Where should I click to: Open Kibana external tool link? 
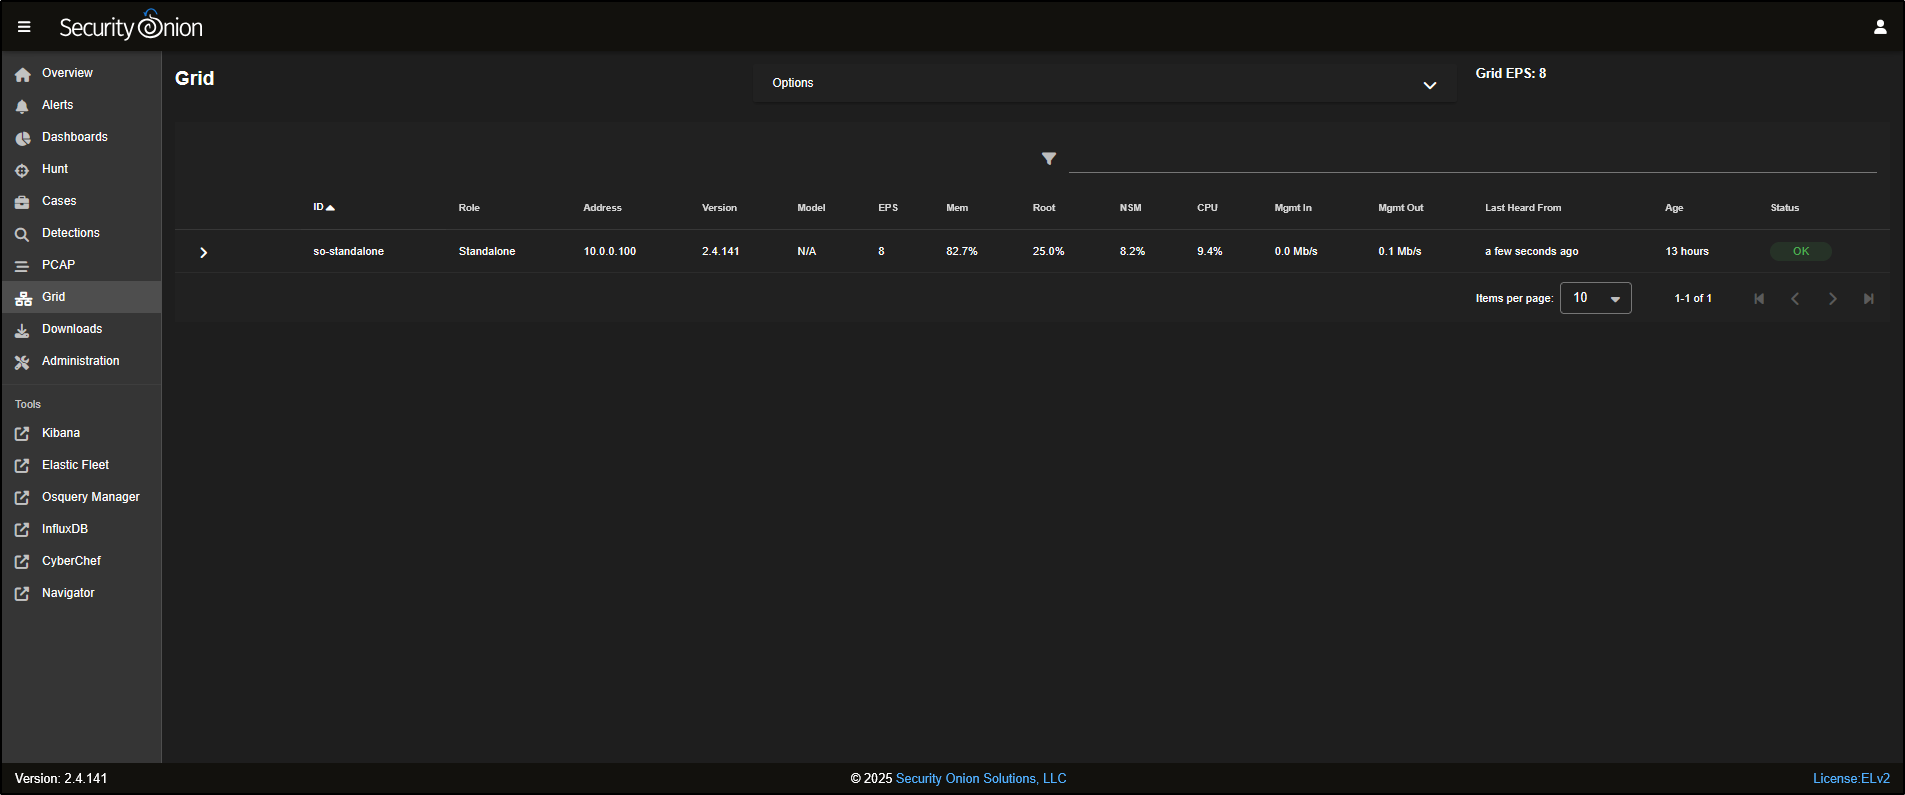click(60, 433)
